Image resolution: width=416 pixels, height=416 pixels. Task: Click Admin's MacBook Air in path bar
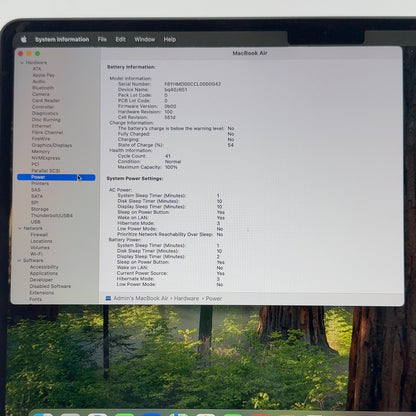coord(141,298)
